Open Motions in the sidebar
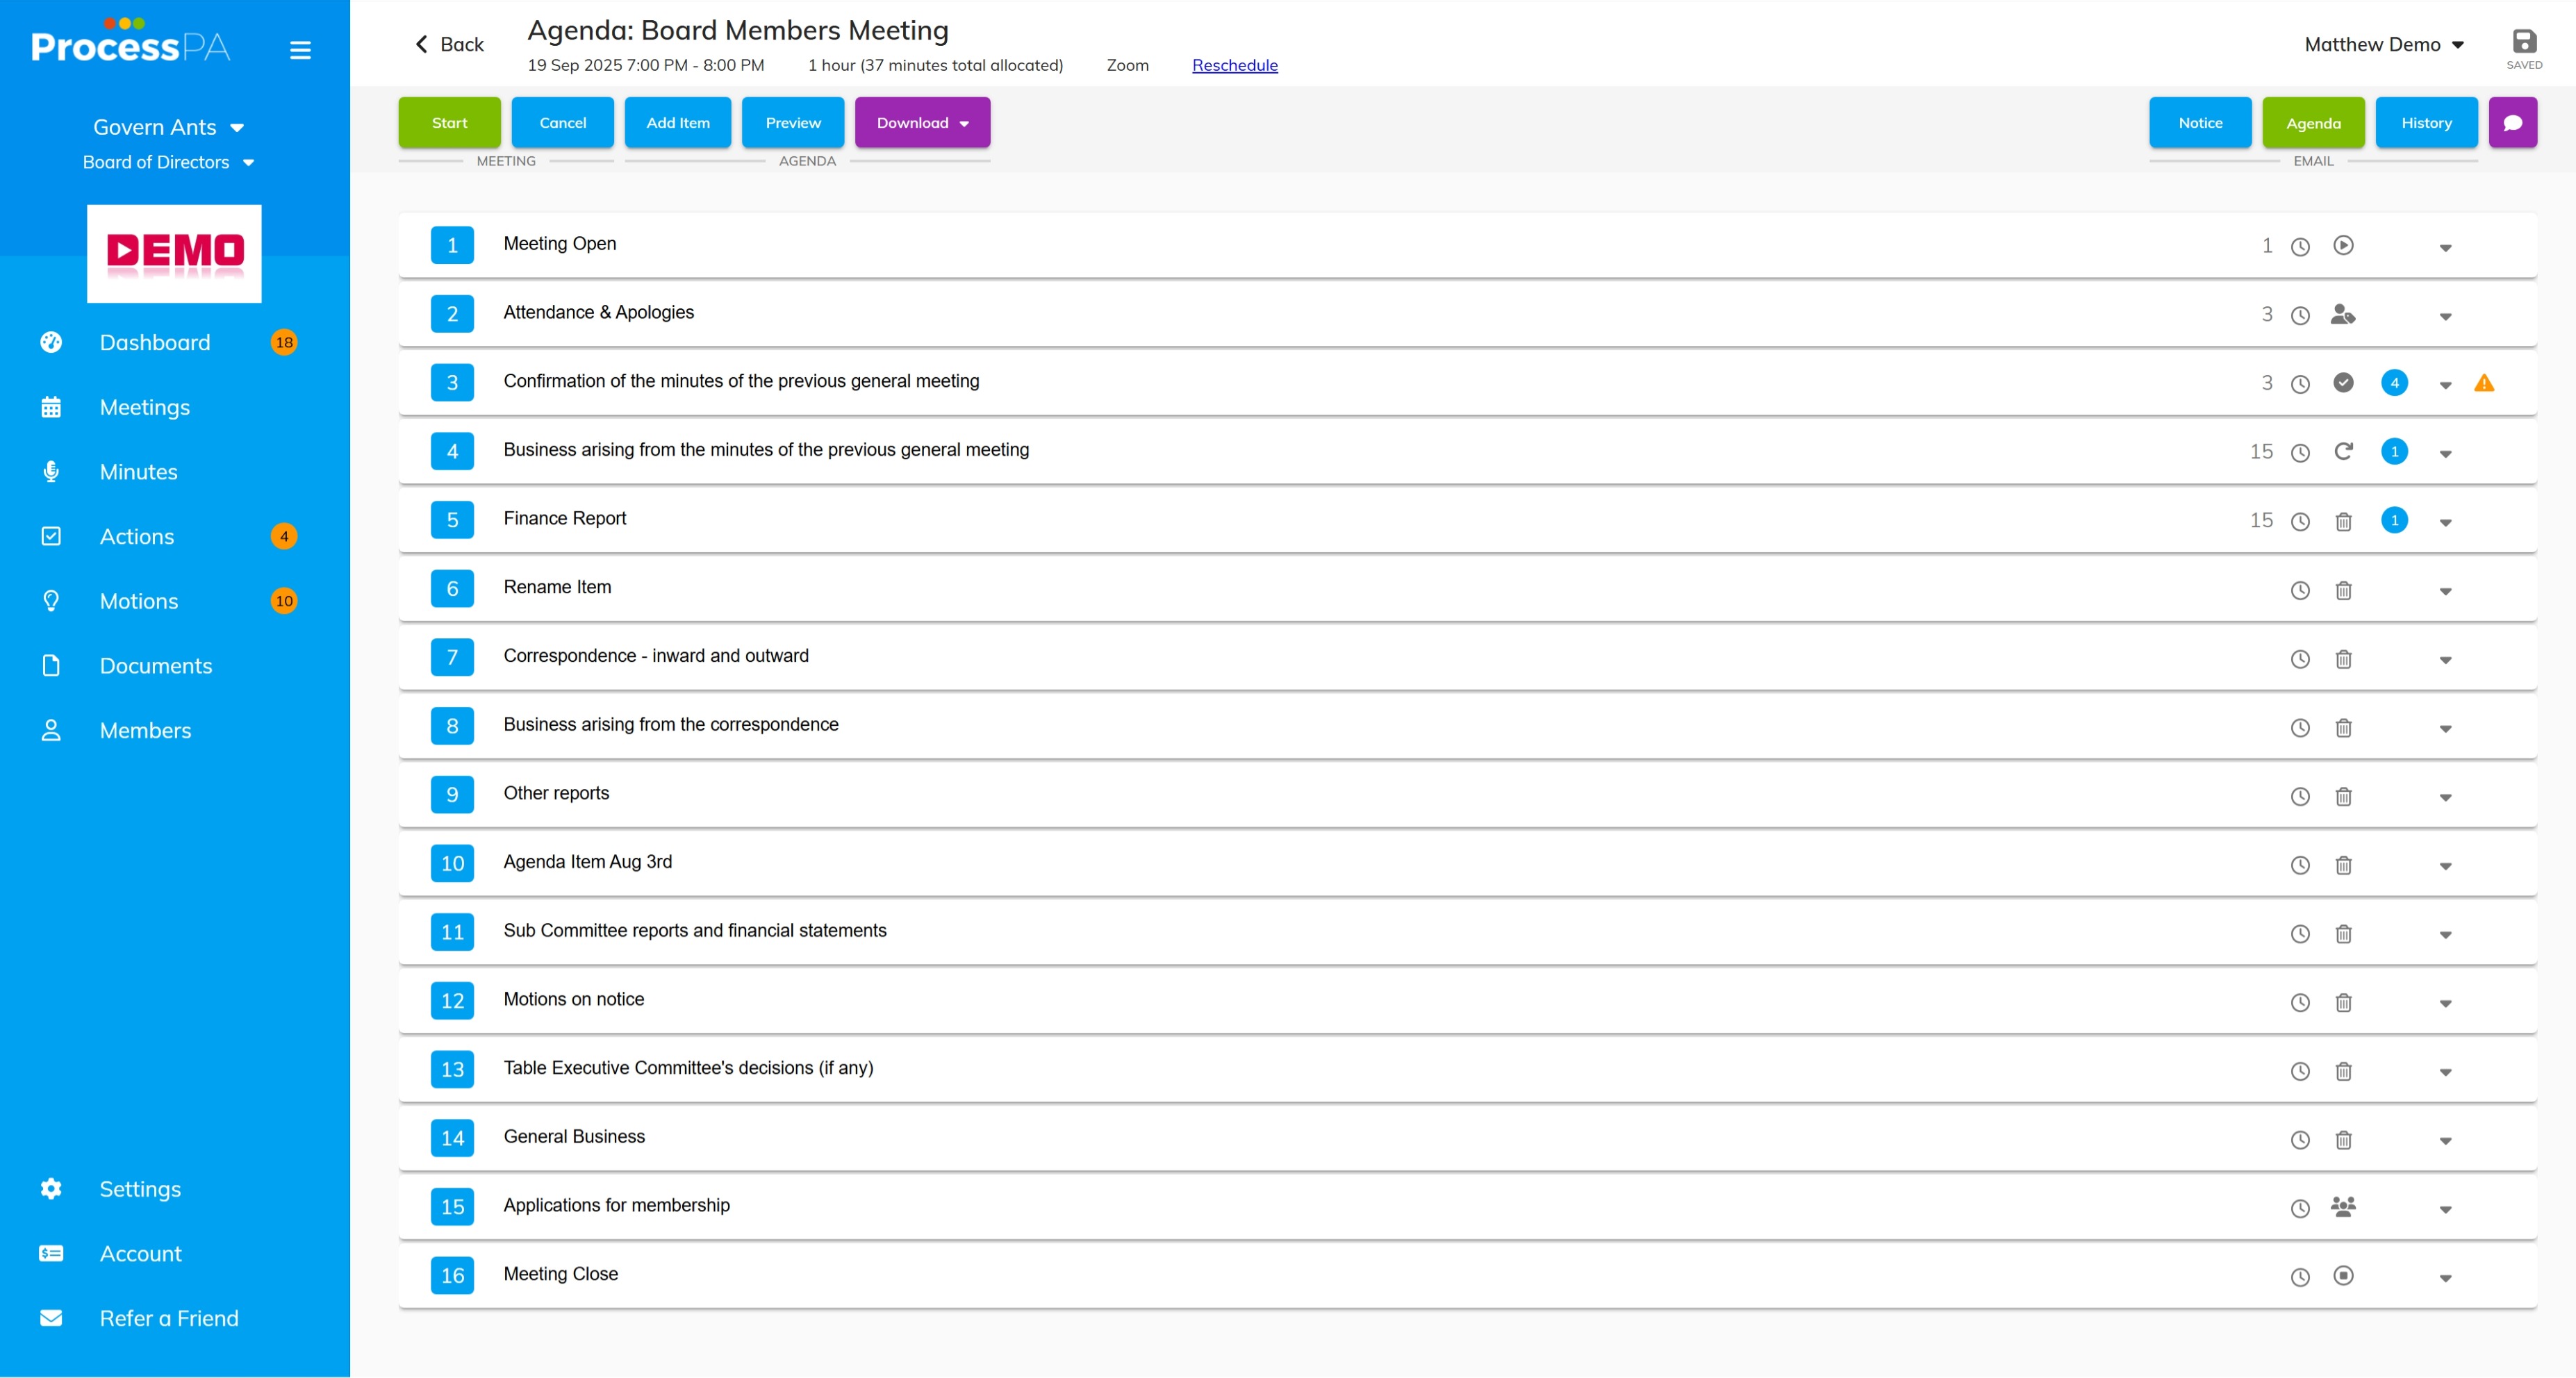The height and width of the screenshot is (1378, 2576). click(139, 601)
